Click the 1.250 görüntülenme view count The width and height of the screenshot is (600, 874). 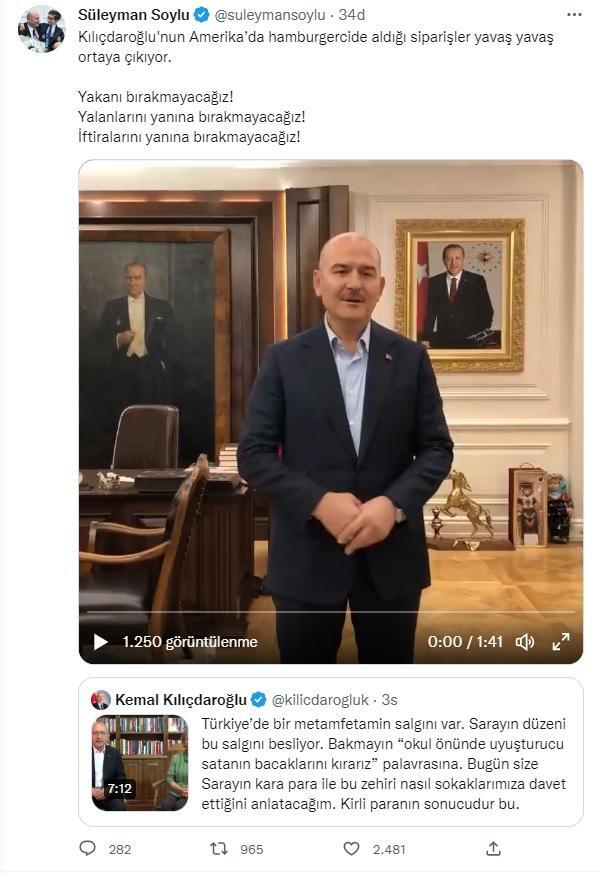tap(190, 642)
